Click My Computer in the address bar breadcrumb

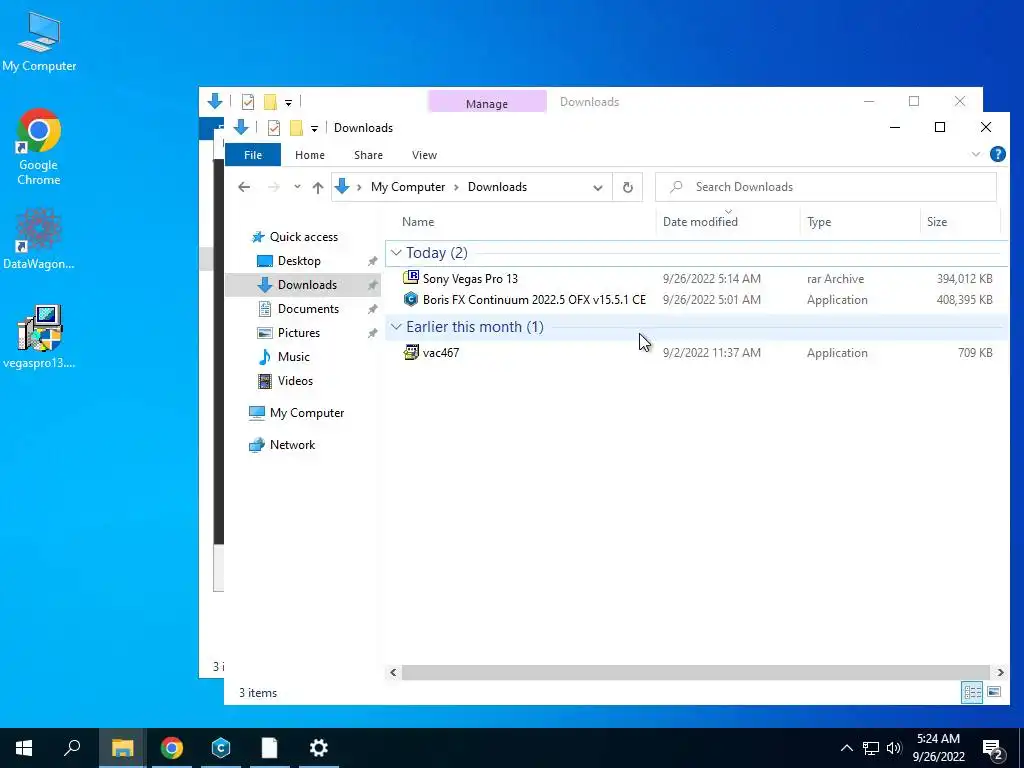click(408, 187)
